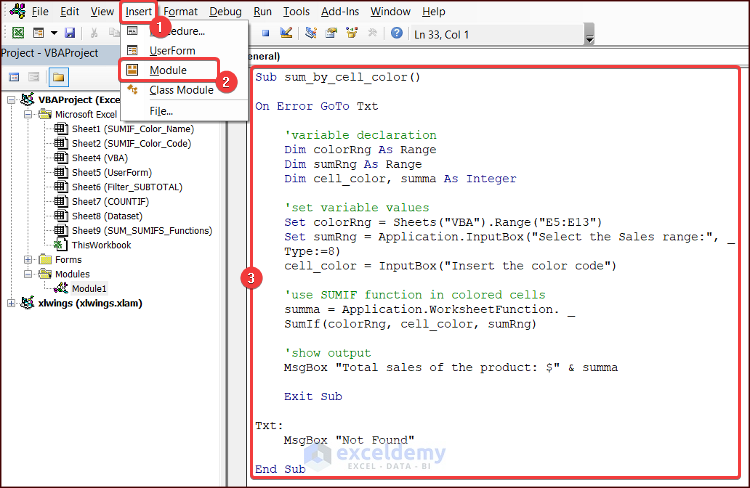The width and height of the screenshot is (750, 488).
Task: Click the End Sub code line
Action: (280, 469)
